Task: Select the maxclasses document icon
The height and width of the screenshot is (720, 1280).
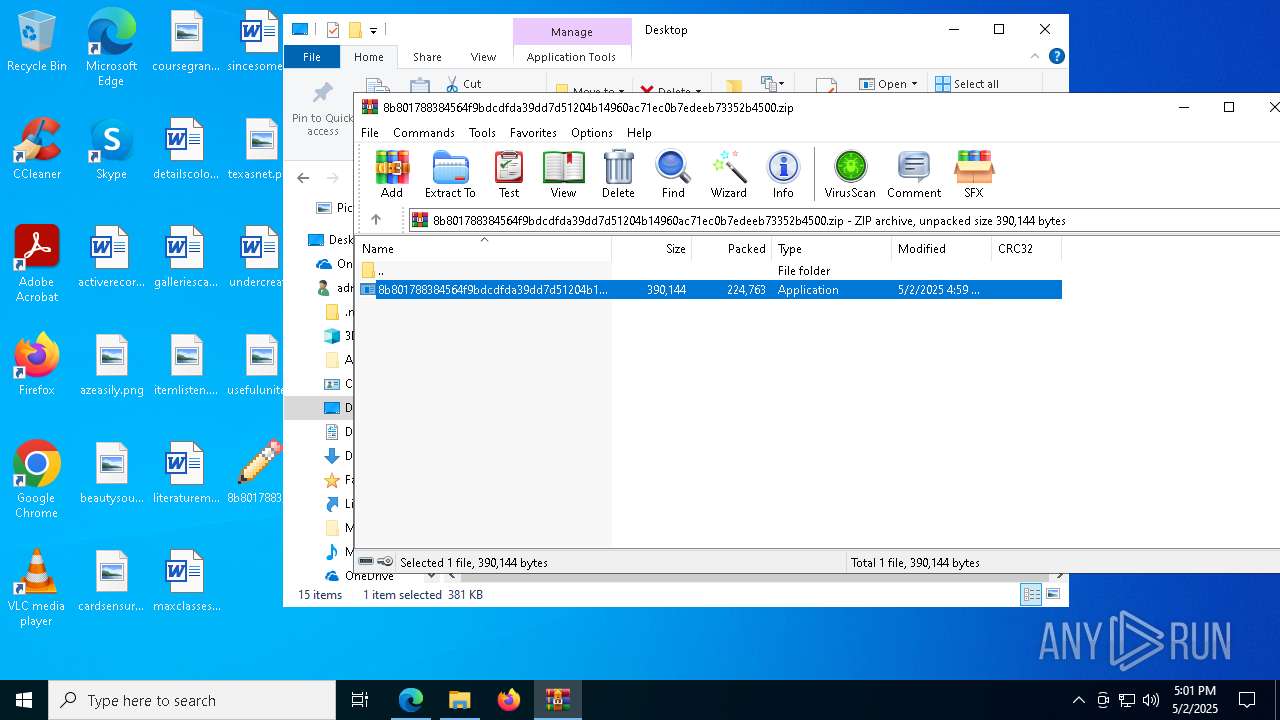Action: [186, 581]
